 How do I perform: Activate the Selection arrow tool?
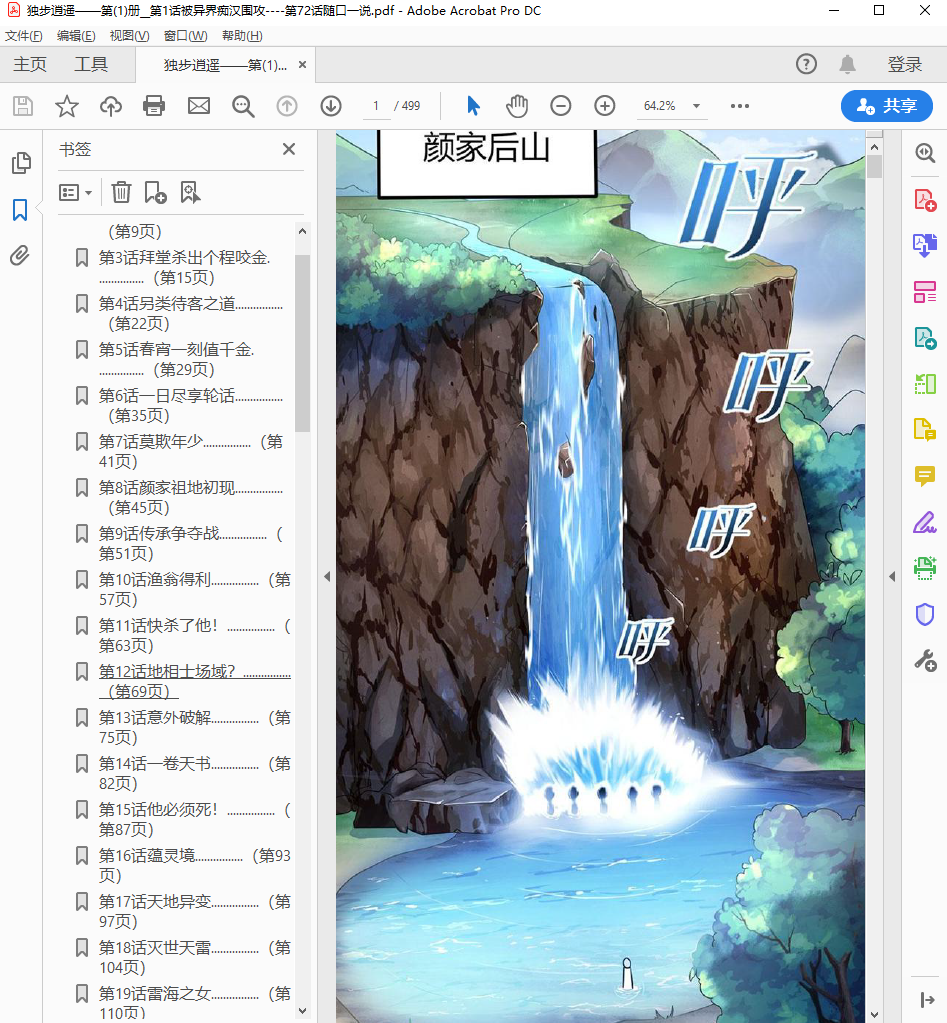pyautogui.click(x=474, y=106)
